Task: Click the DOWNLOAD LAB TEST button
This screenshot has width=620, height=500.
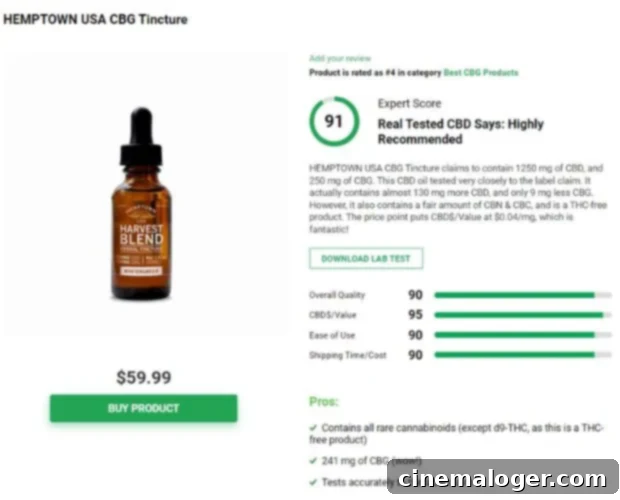Action: (366, 258)
